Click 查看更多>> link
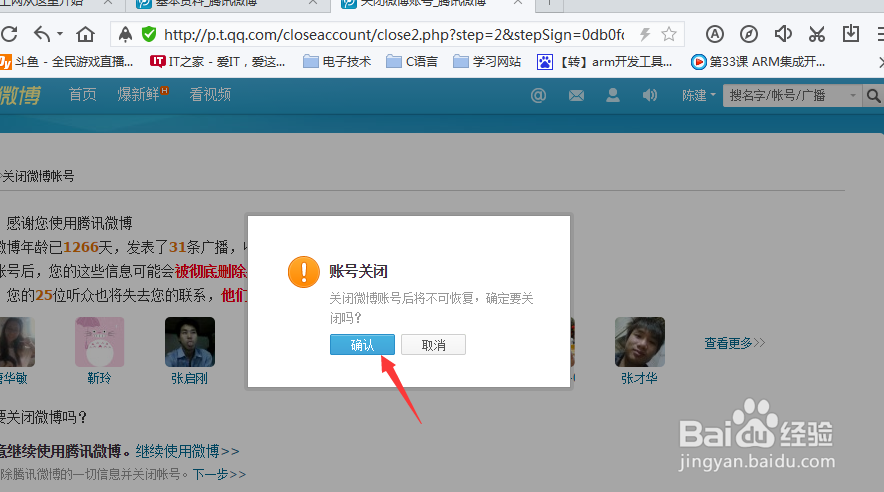Viewport: 884px width, 492px height. (x=735, y=343)
